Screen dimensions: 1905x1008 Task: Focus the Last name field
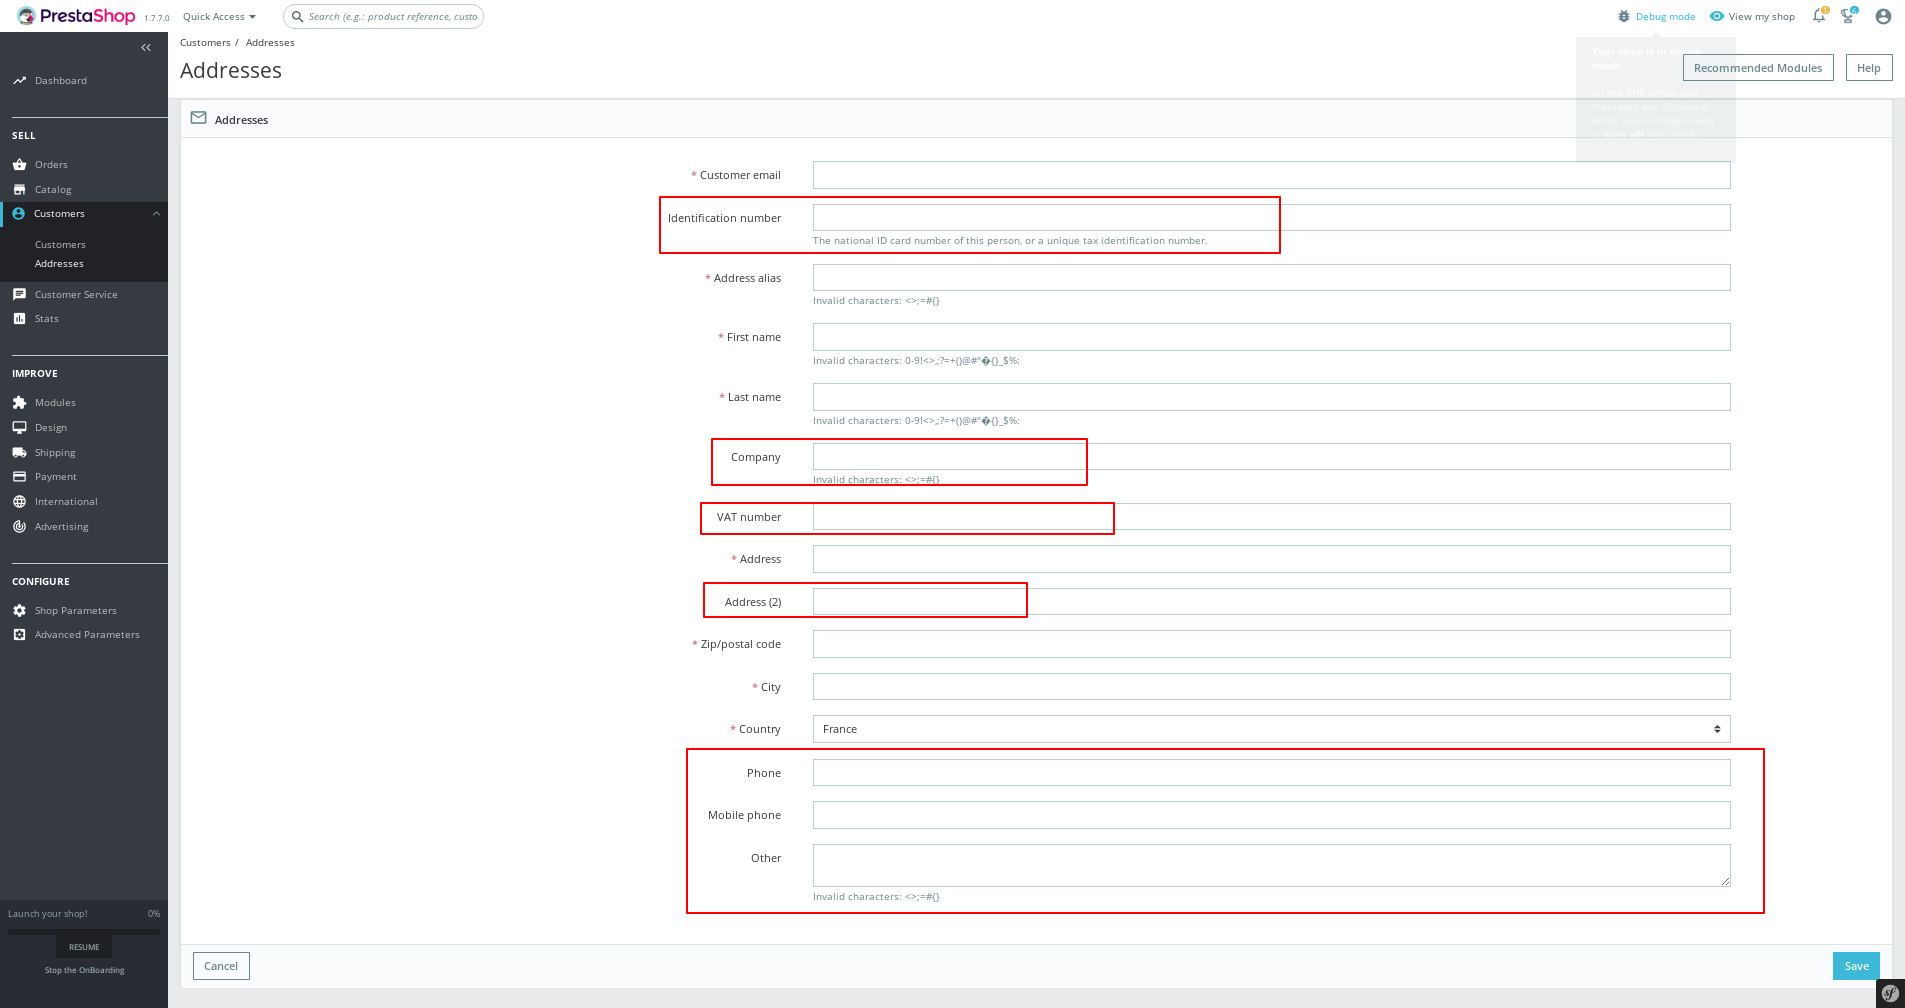point(1271,397)
